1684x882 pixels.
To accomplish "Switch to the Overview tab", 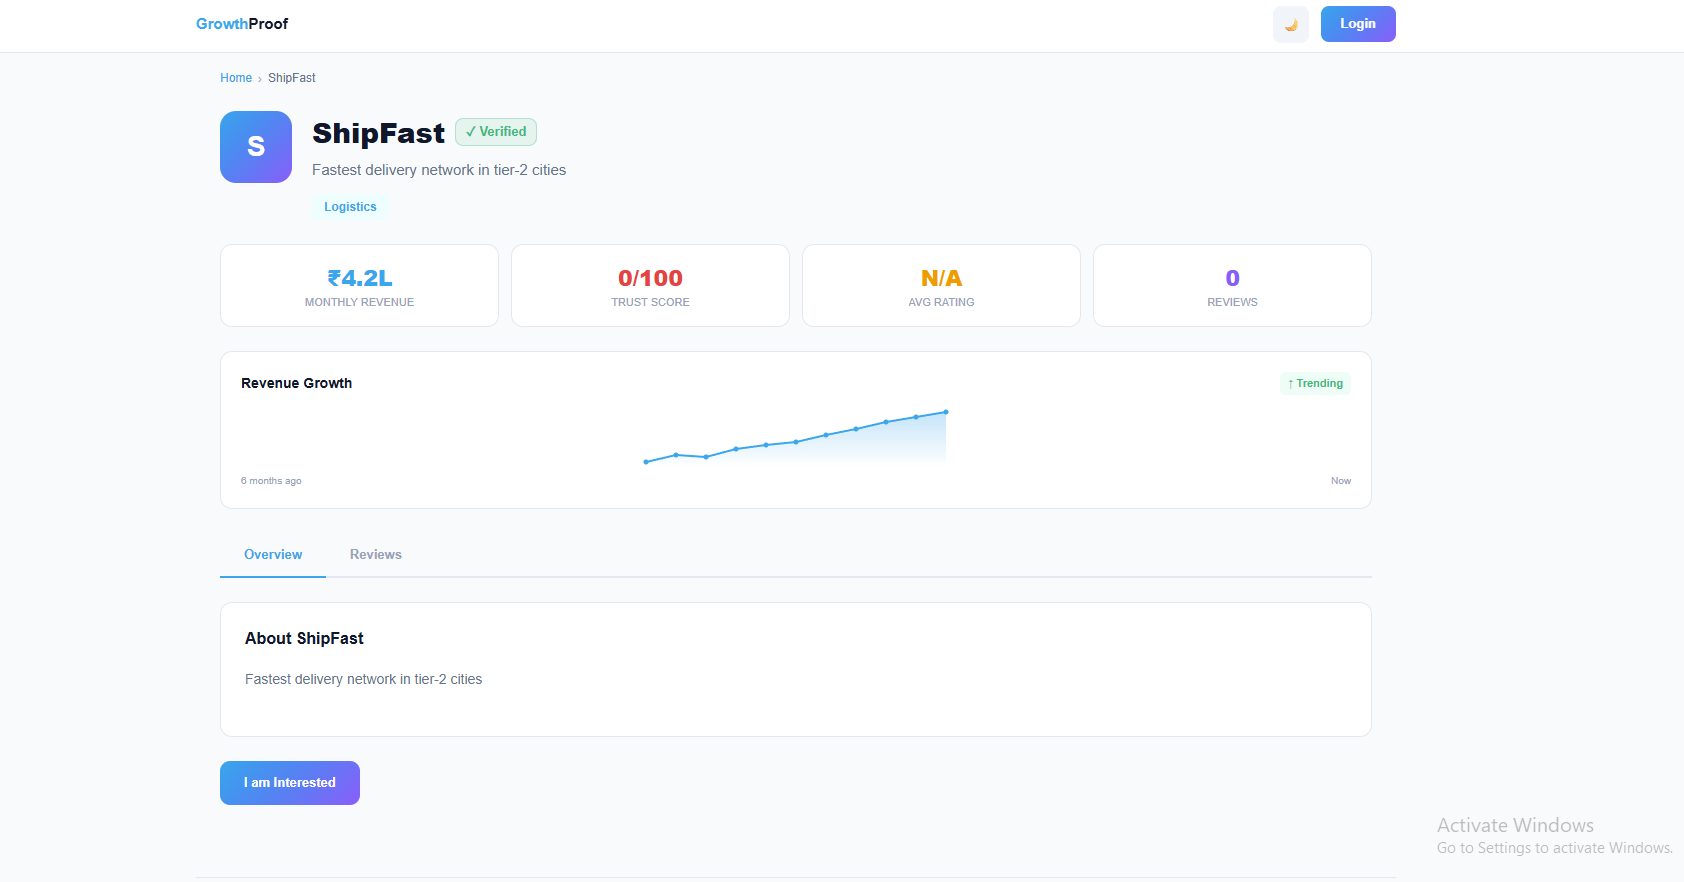I will click(273, 555).
